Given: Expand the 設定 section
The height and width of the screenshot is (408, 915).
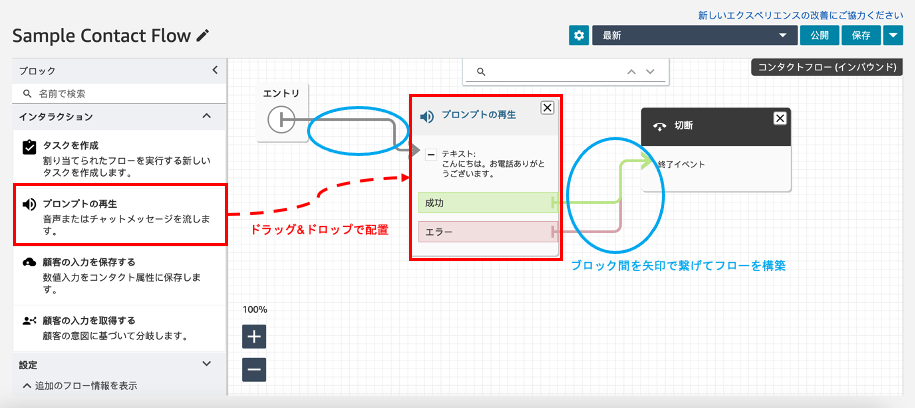Looking at the screenshot, I should coord(206,363).
